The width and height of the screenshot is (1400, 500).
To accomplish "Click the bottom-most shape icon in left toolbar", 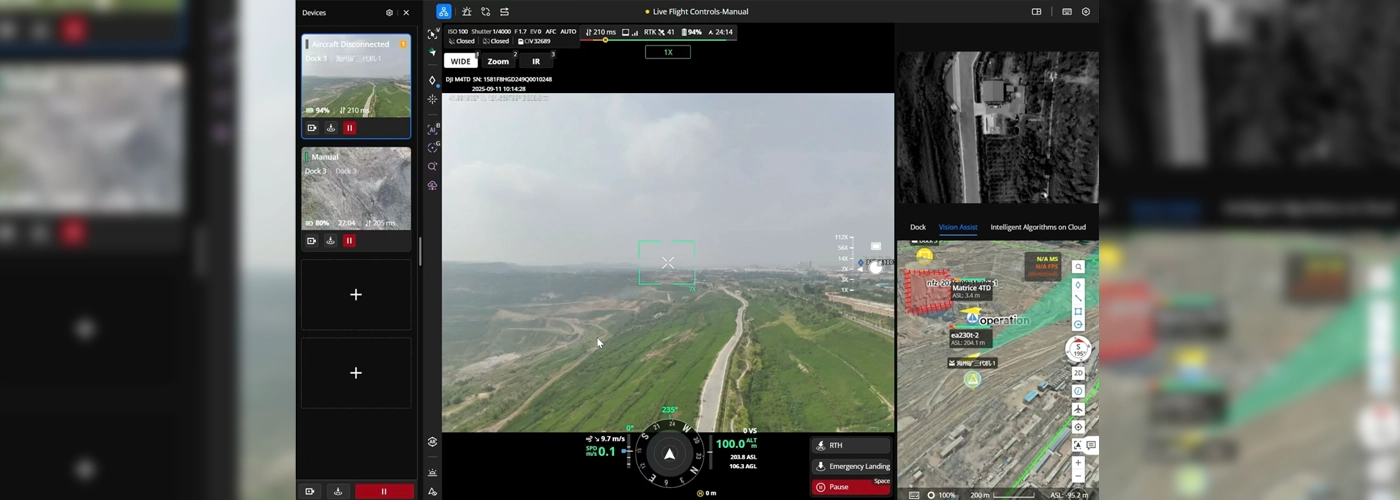I will pos(432,491).
